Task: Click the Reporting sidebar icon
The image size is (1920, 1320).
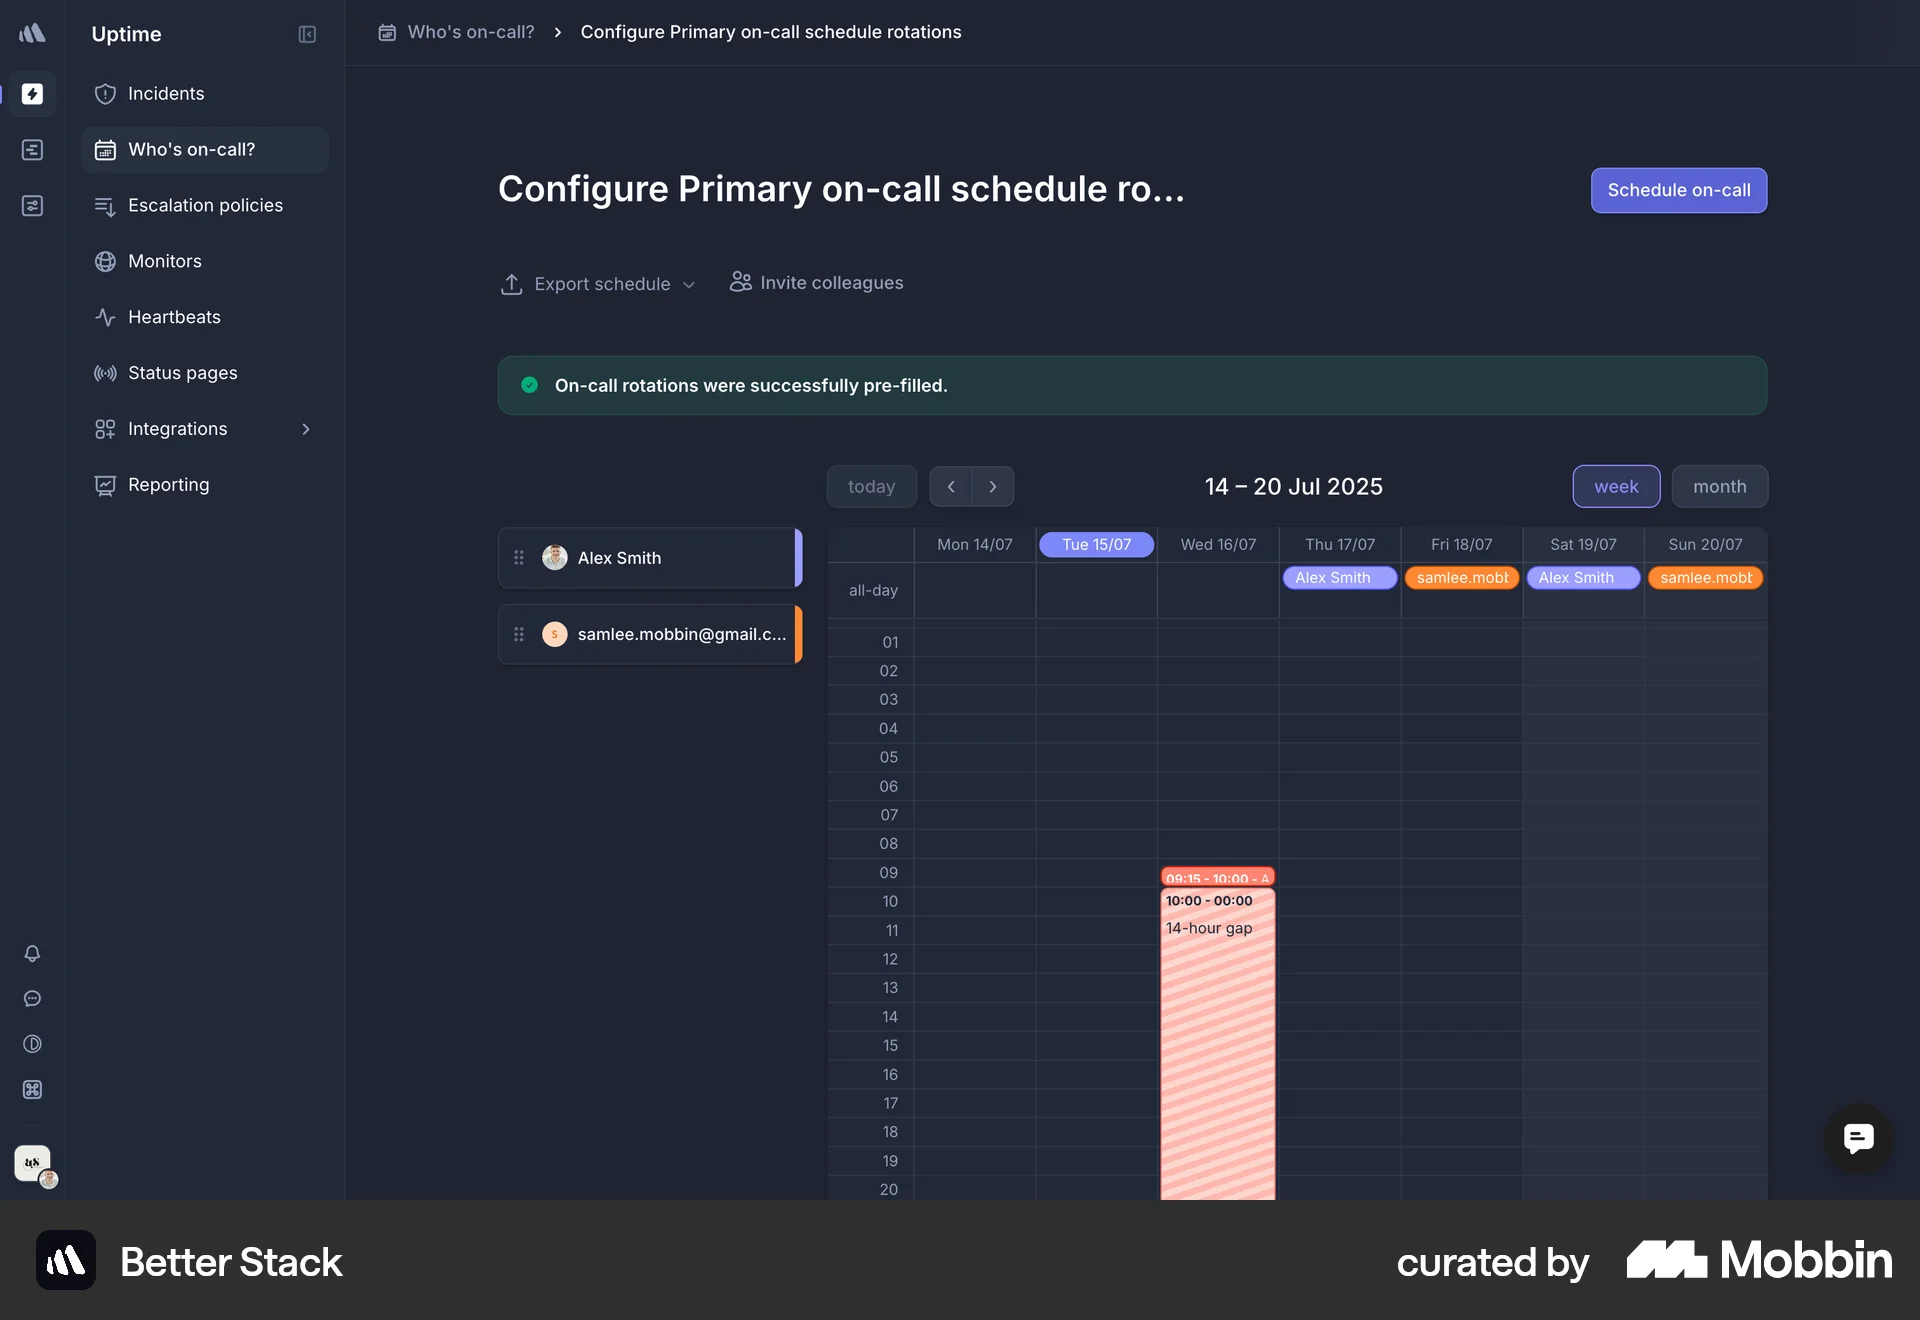Action: (105, 484)
